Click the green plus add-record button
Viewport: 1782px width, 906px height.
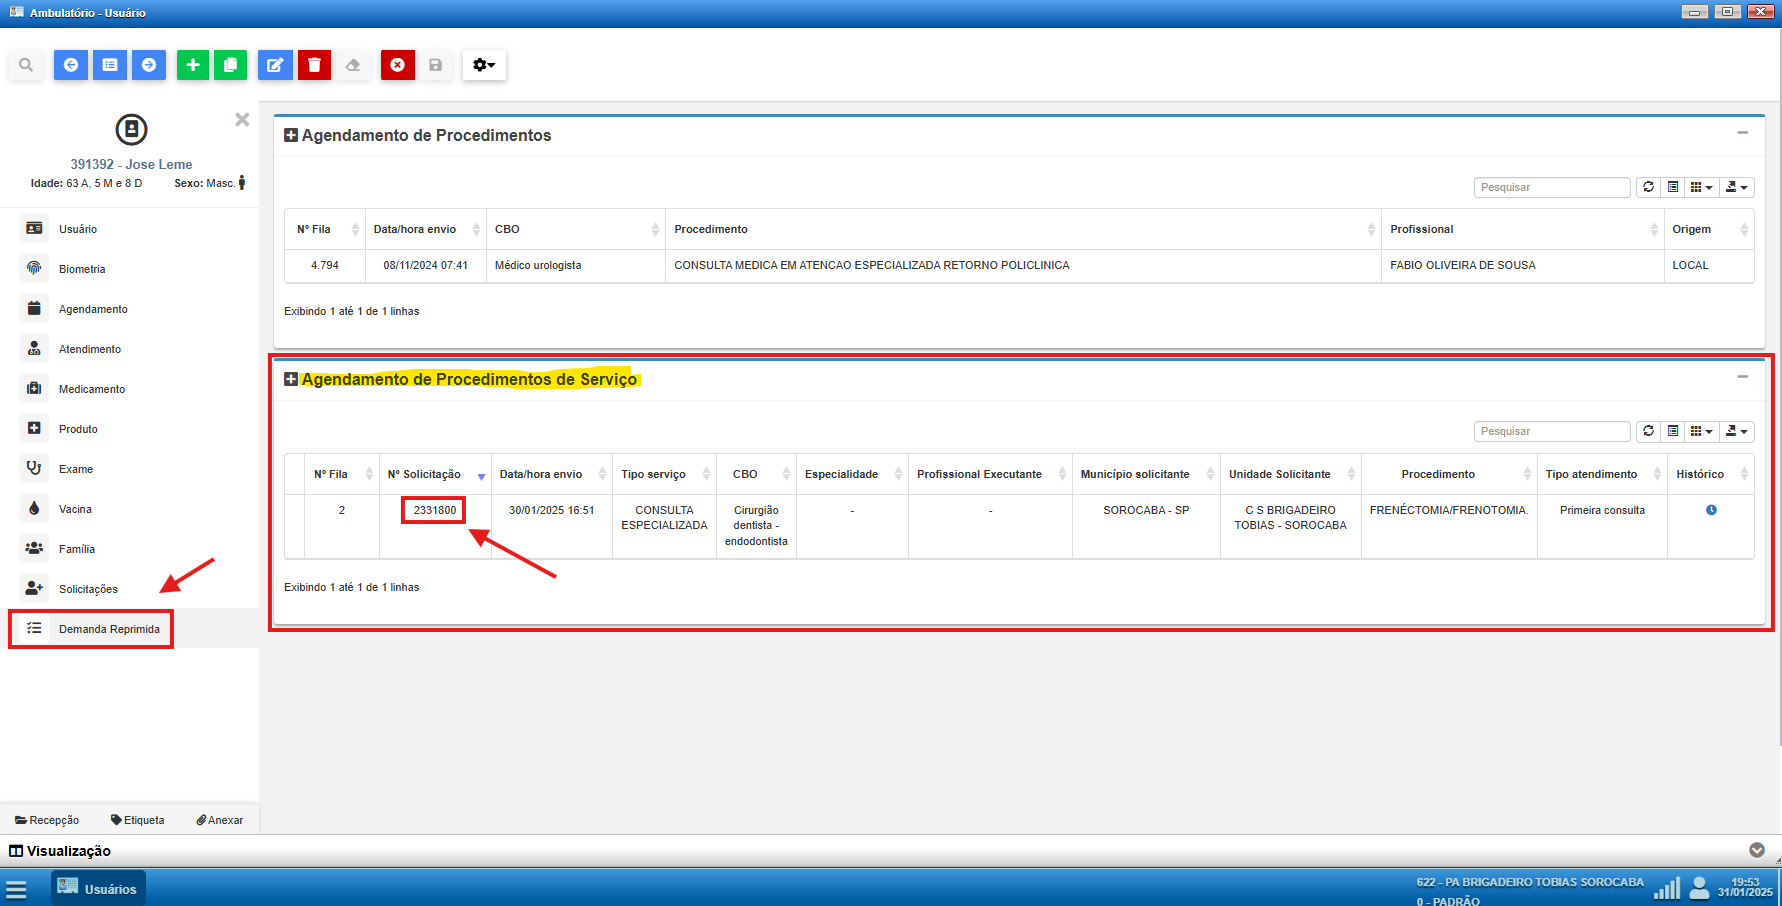(193, 65)
